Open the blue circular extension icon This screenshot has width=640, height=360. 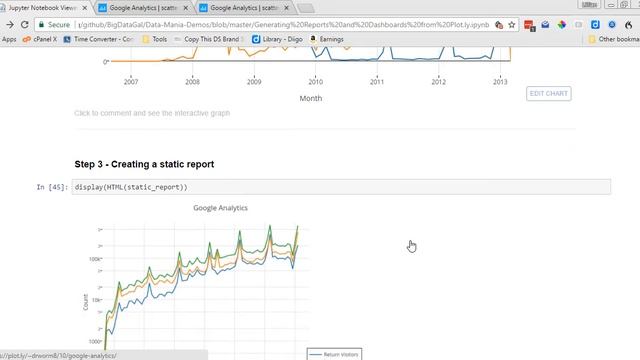coord(612,25)
